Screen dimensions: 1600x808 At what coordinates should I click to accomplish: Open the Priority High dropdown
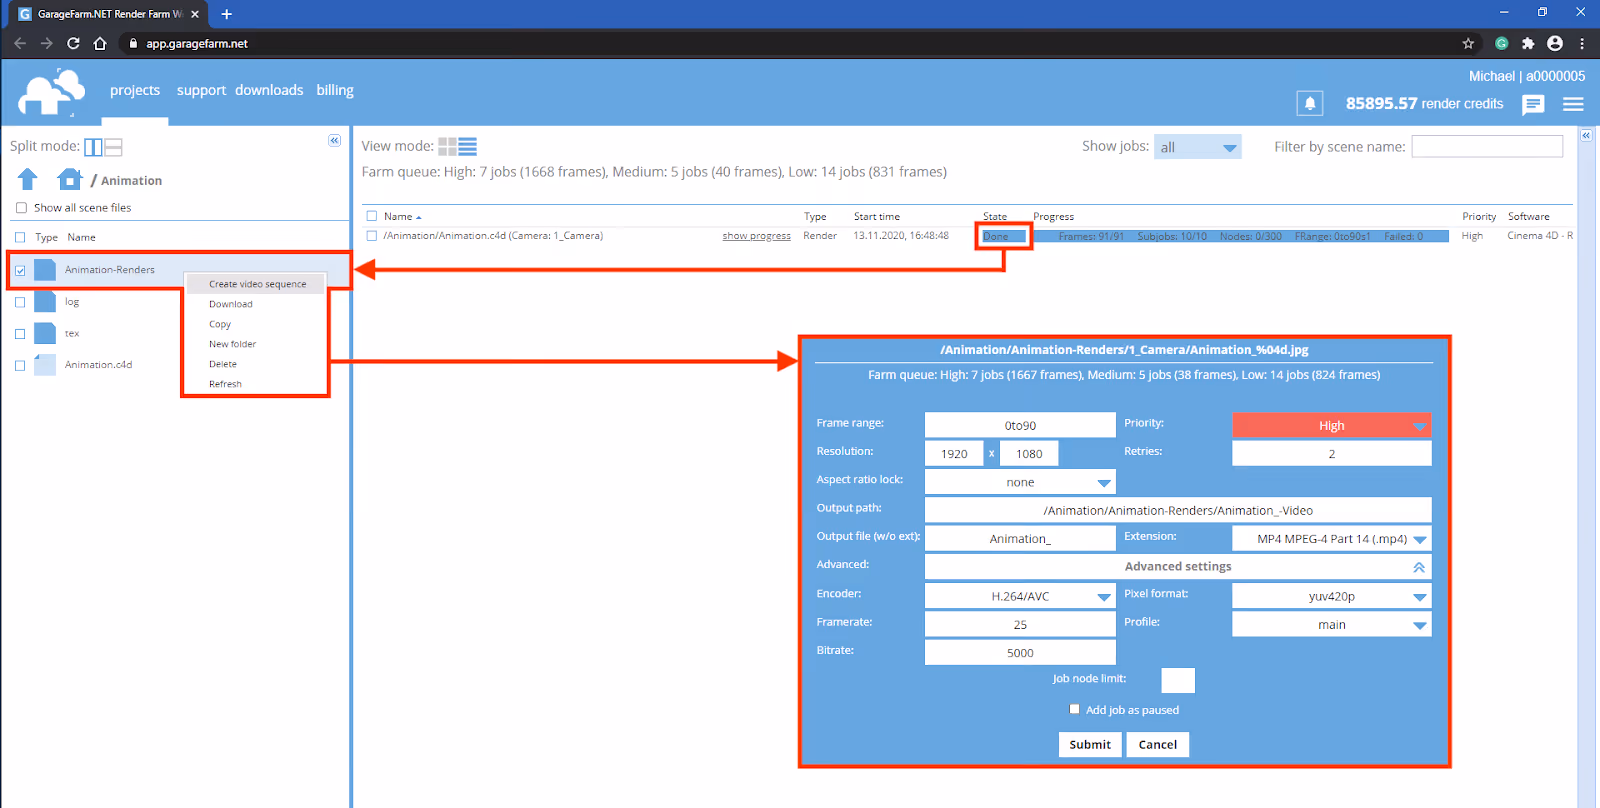point(1332,425)
